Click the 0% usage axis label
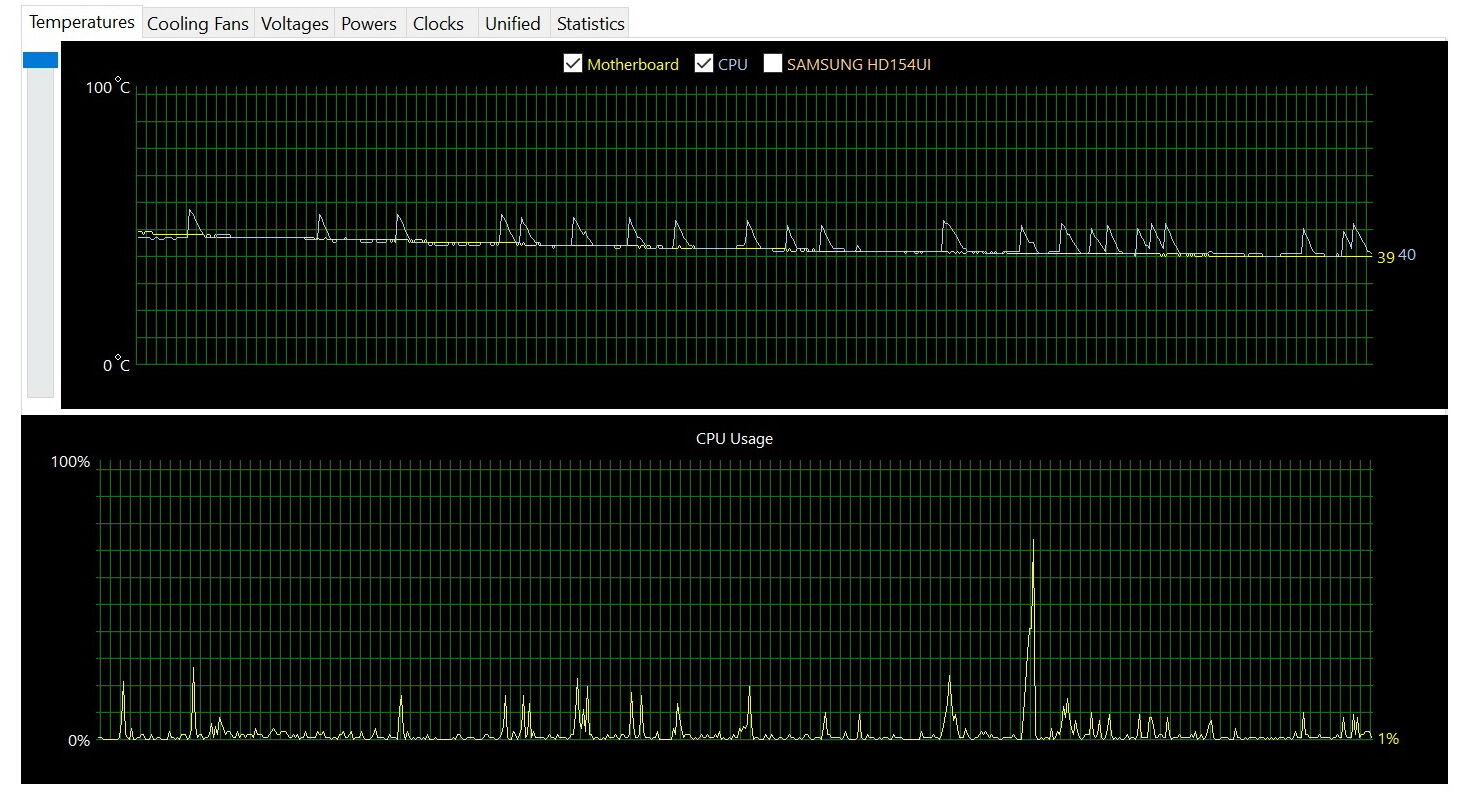 pyautogui.click(x=79, y=740)
